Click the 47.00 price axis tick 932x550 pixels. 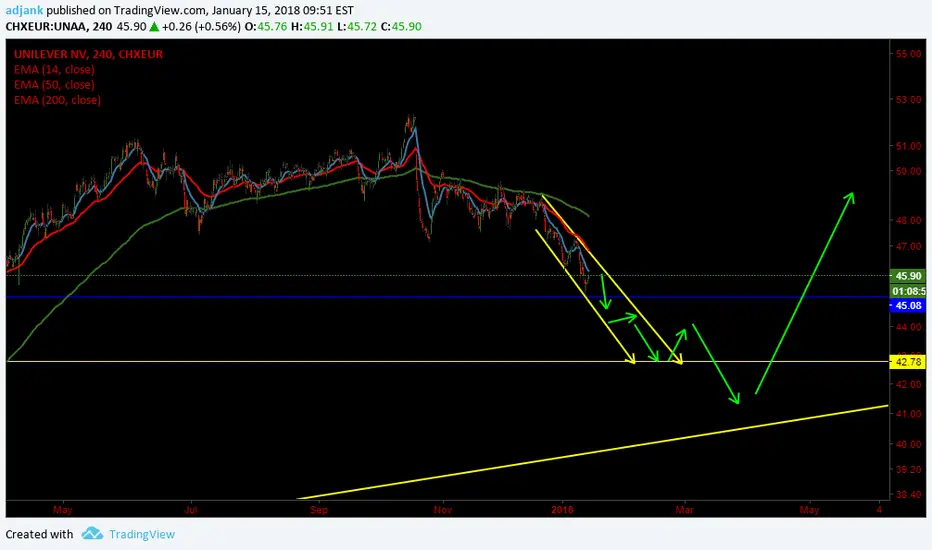[x=908, y=246]
